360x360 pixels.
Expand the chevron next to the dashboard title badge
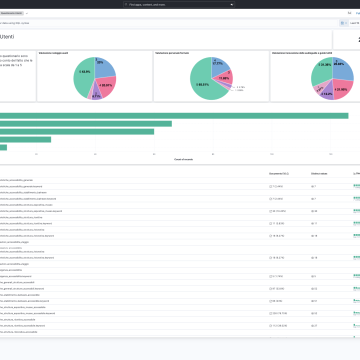[27, 13]
